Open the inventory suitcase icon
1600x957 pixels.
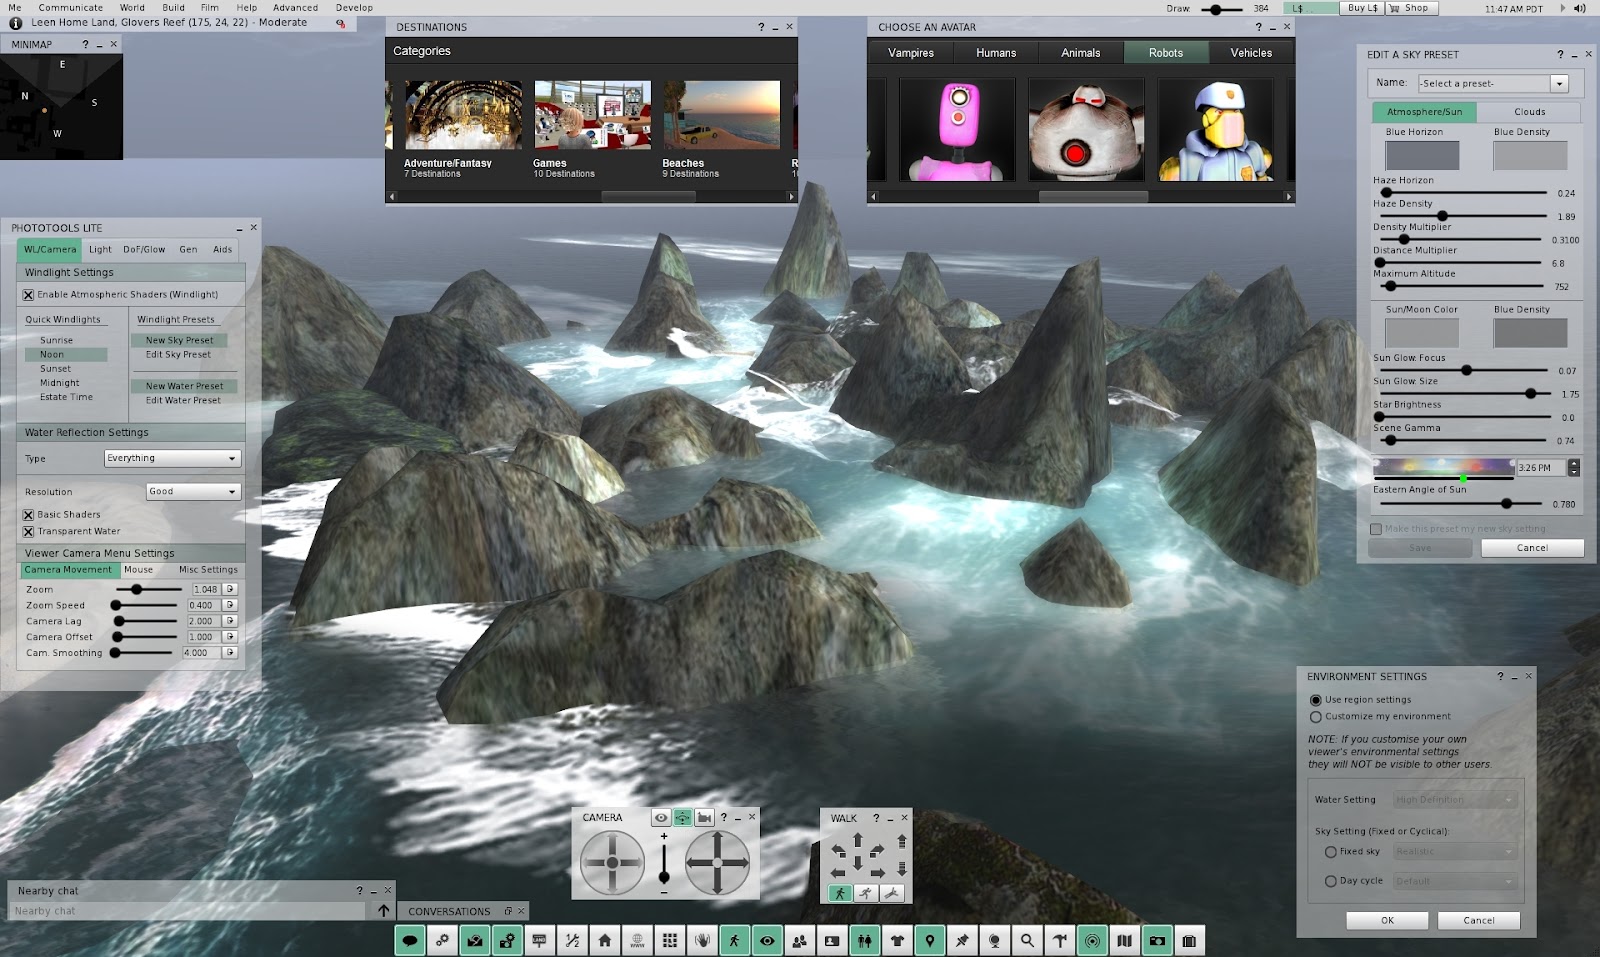click(1188, 940)
